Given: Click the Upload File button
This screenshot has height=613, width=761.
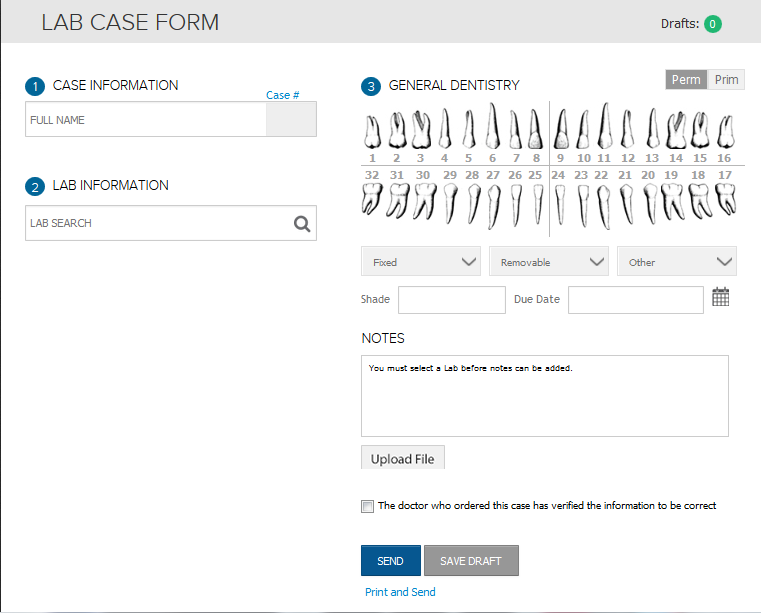Looking at the screenshot, I should click(x=403, y=459).
